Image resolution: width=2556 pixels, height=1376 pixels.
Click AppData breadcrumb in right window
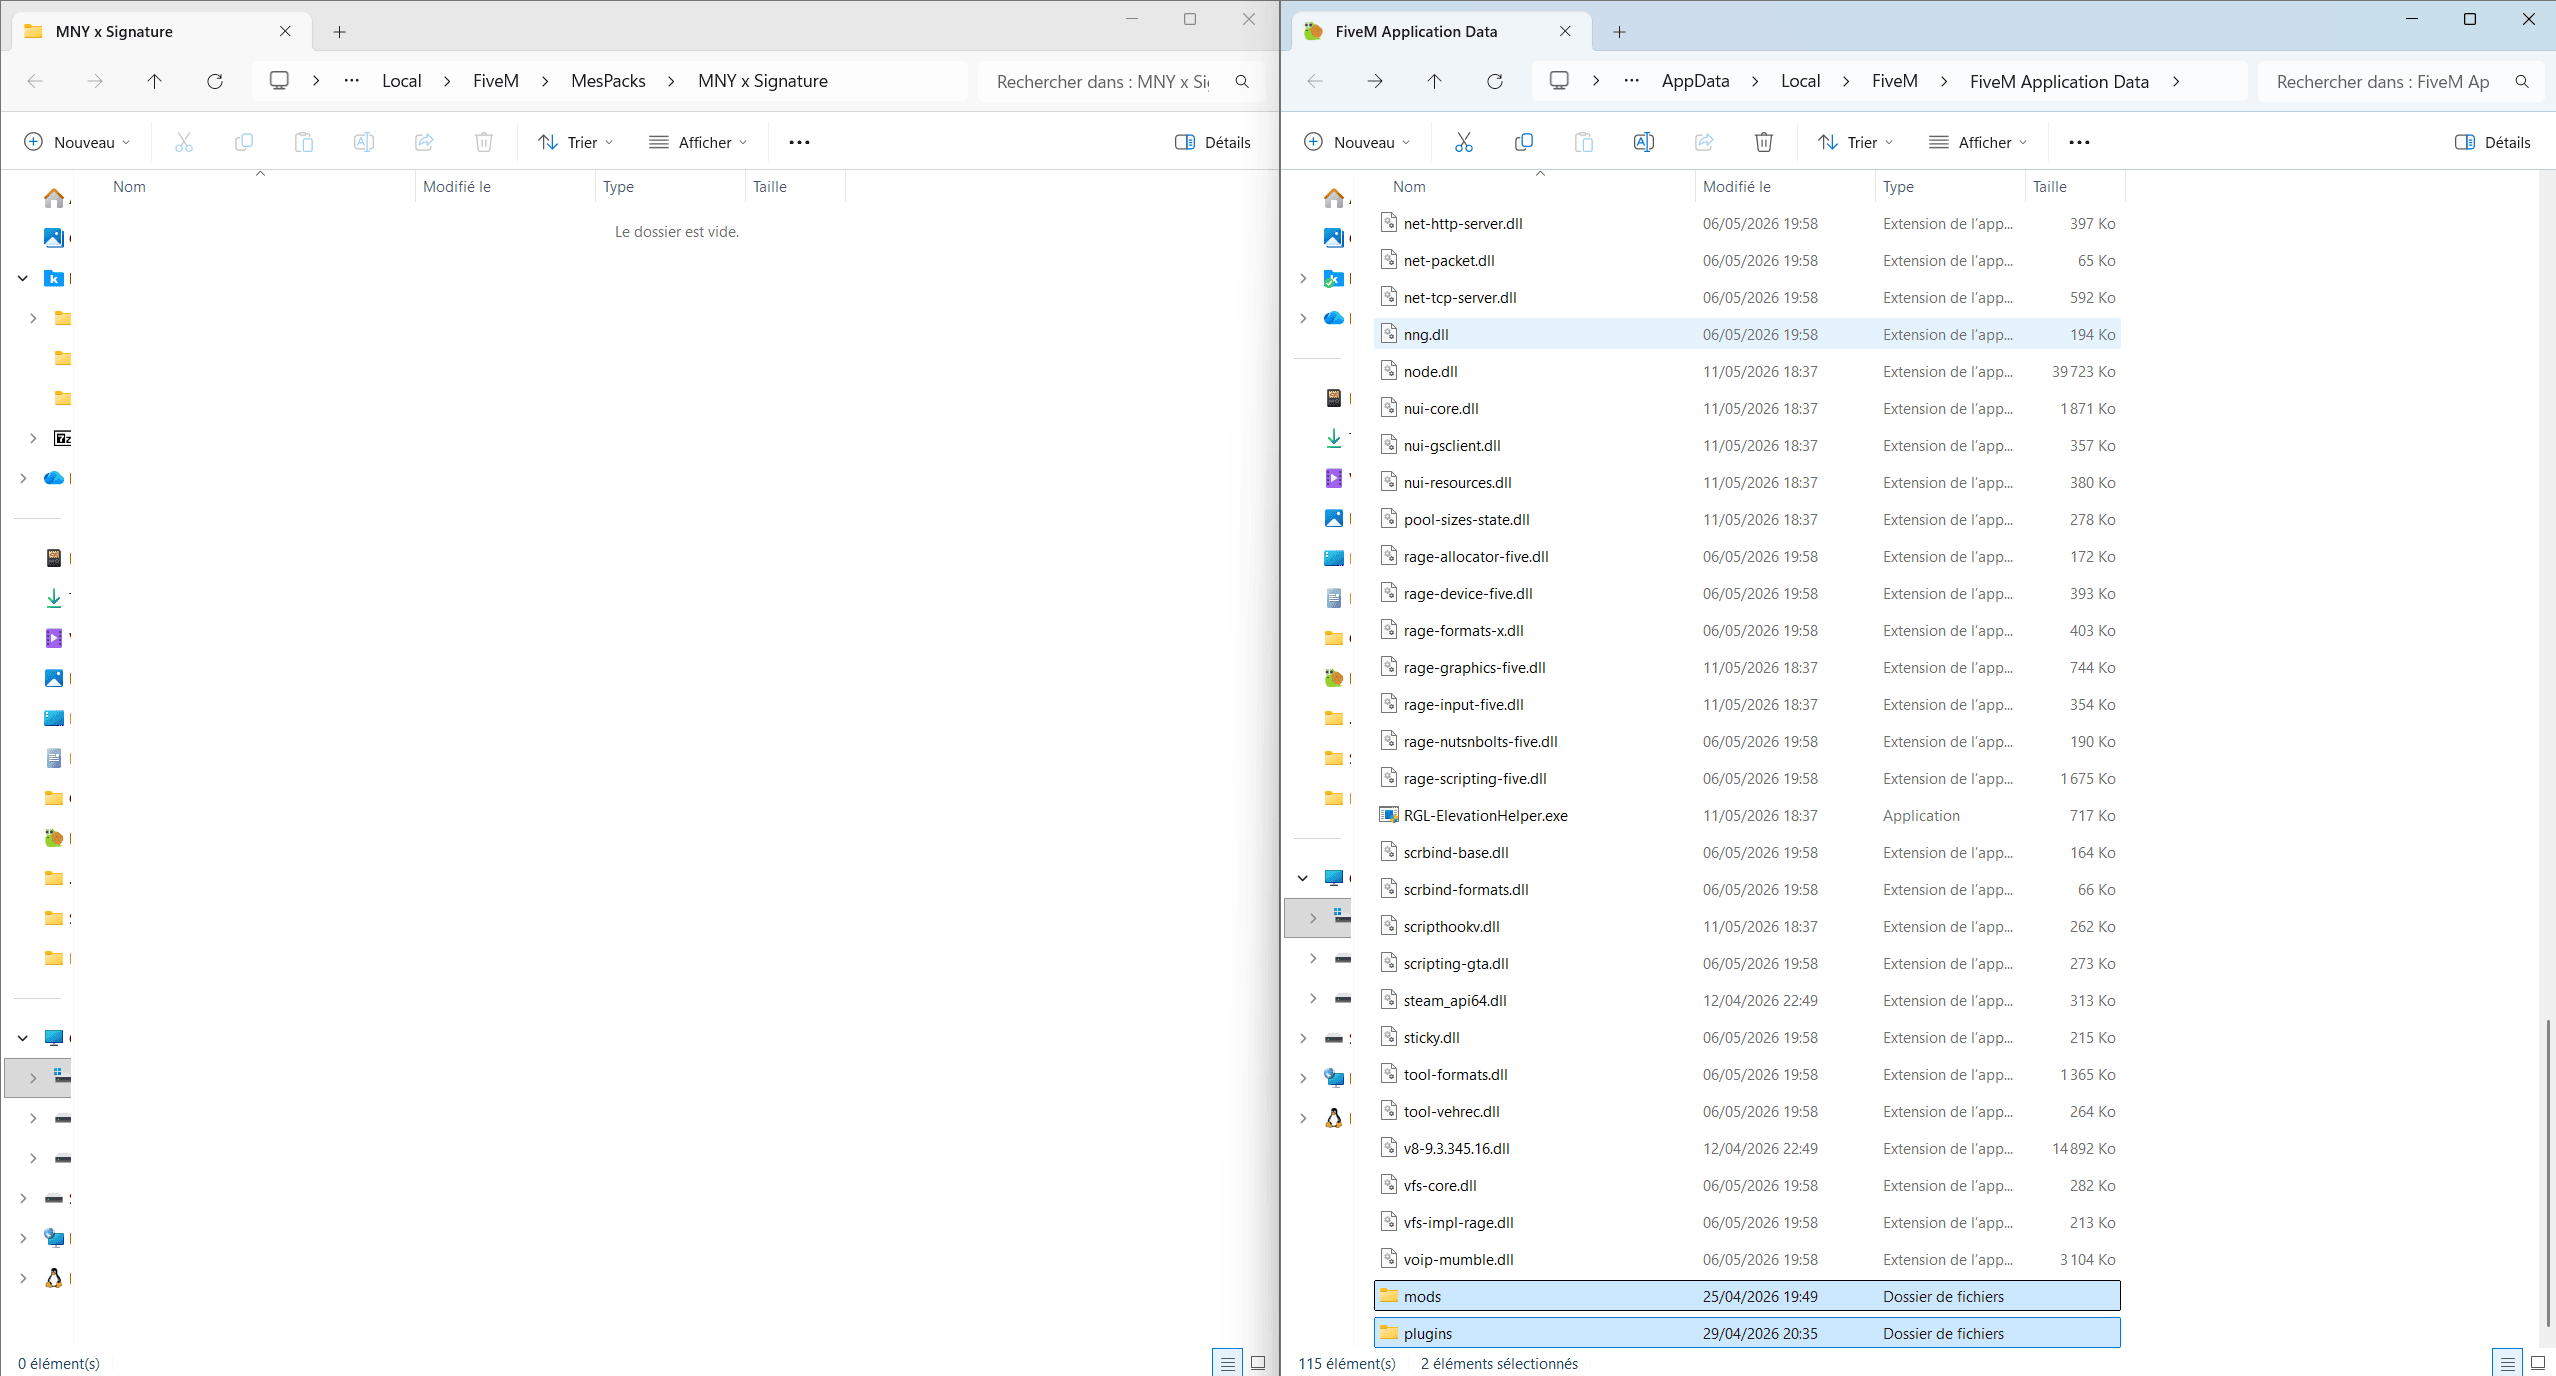(1695, 81)
